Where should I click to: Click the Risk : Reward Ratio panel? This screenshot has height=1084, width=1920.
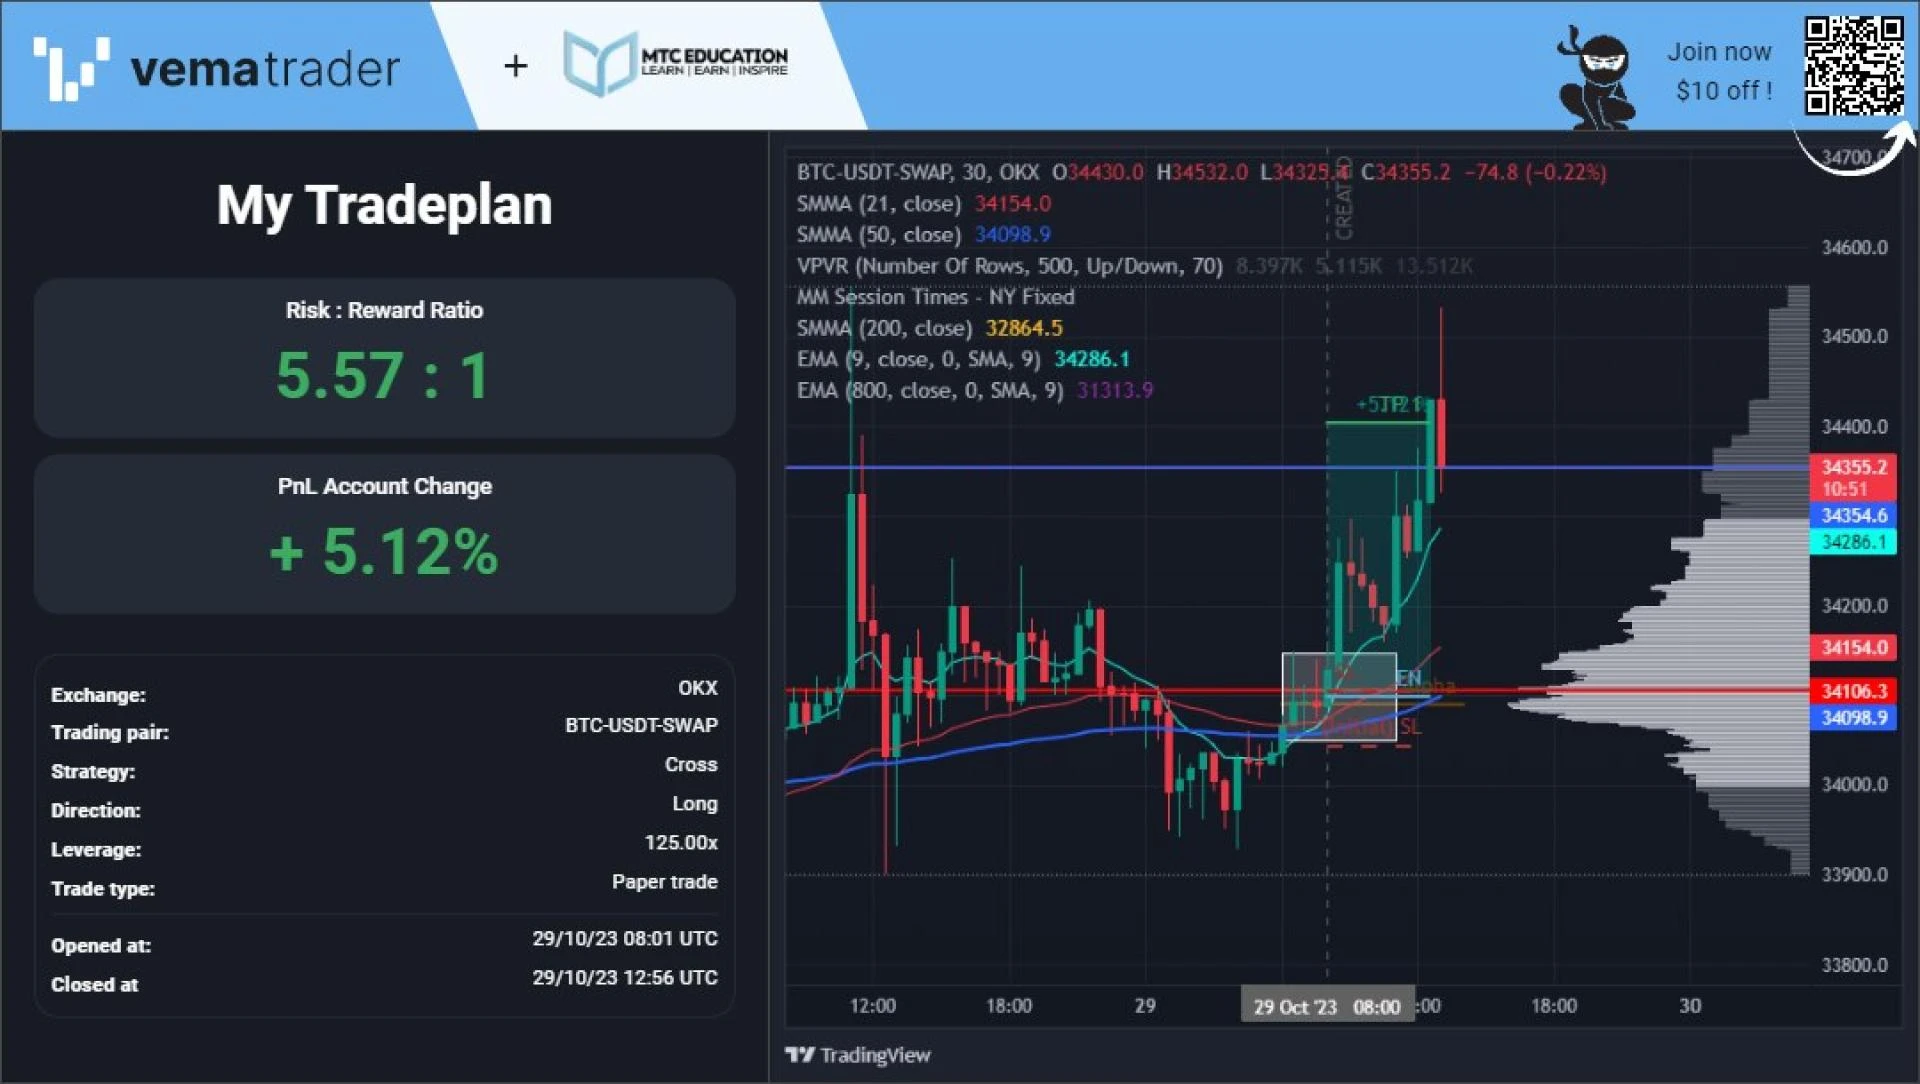pos(384,358)
